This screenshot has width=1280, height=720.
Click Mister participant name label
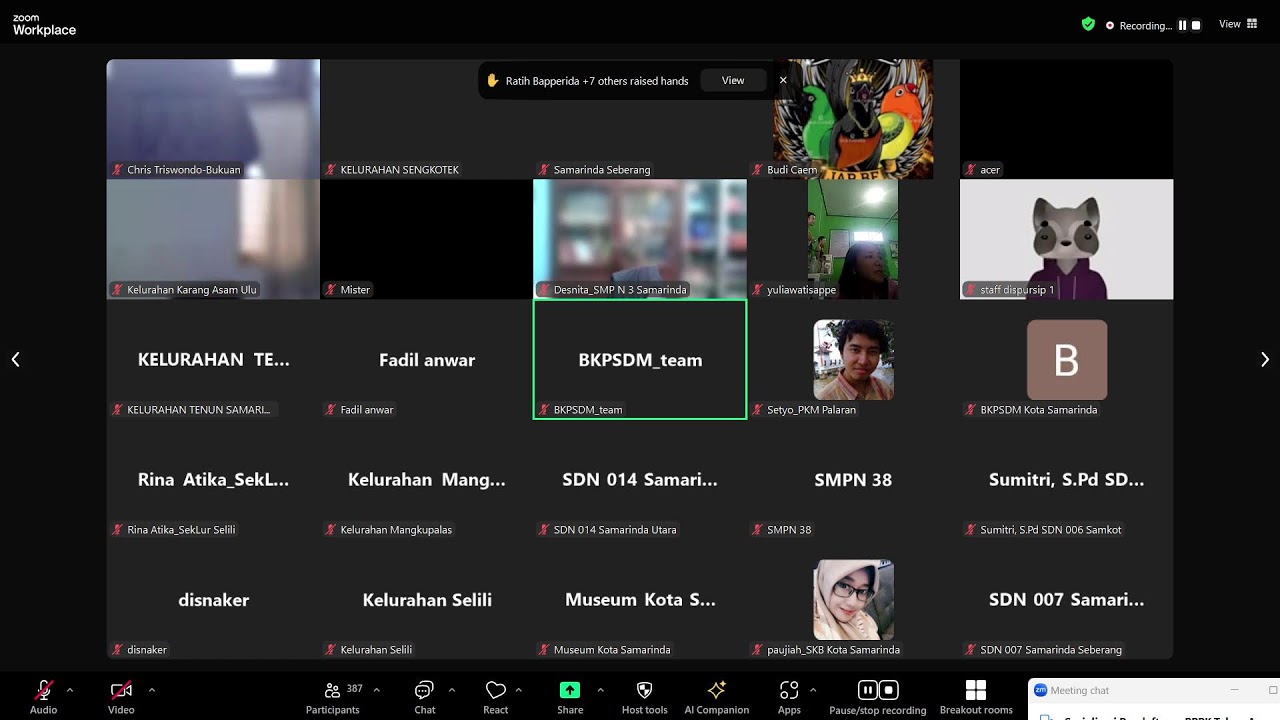tap(355, 290)
